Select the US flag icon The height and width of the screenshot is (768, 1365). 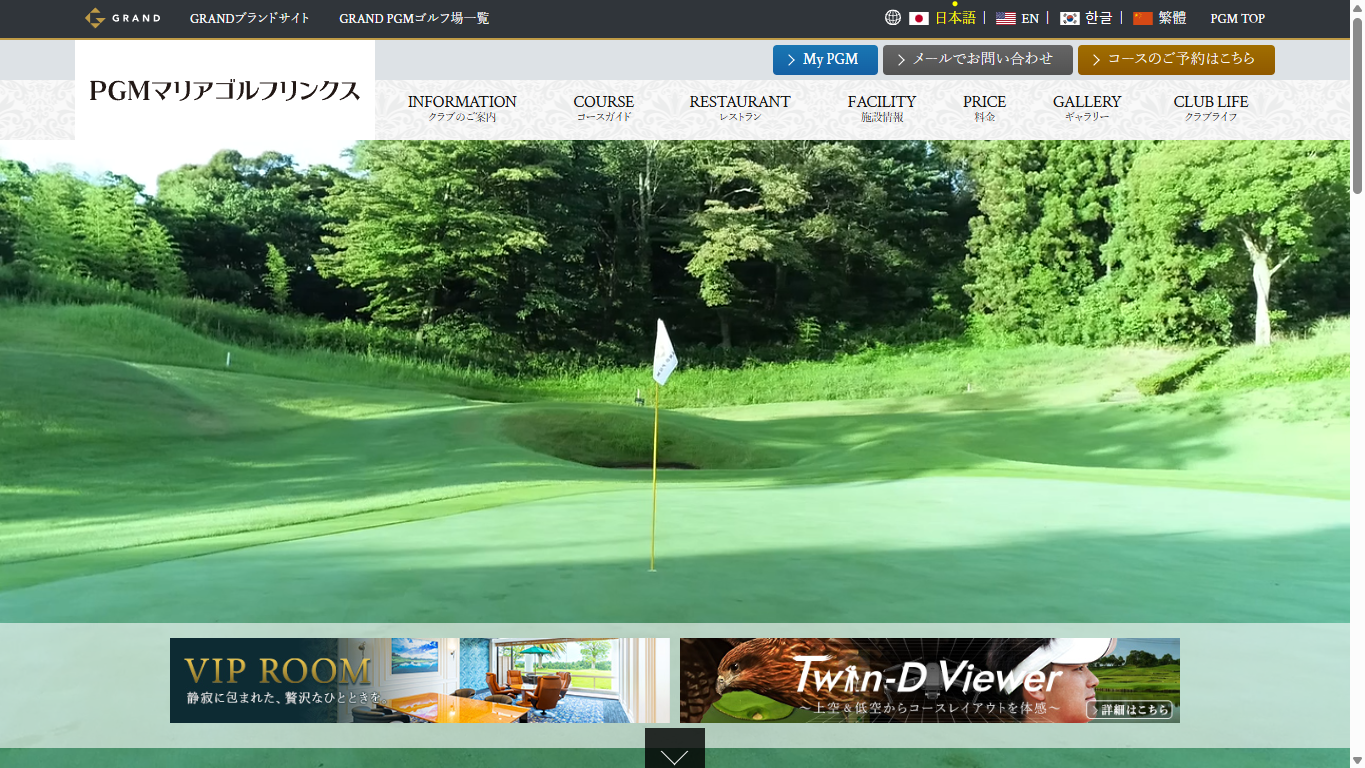1006,18
